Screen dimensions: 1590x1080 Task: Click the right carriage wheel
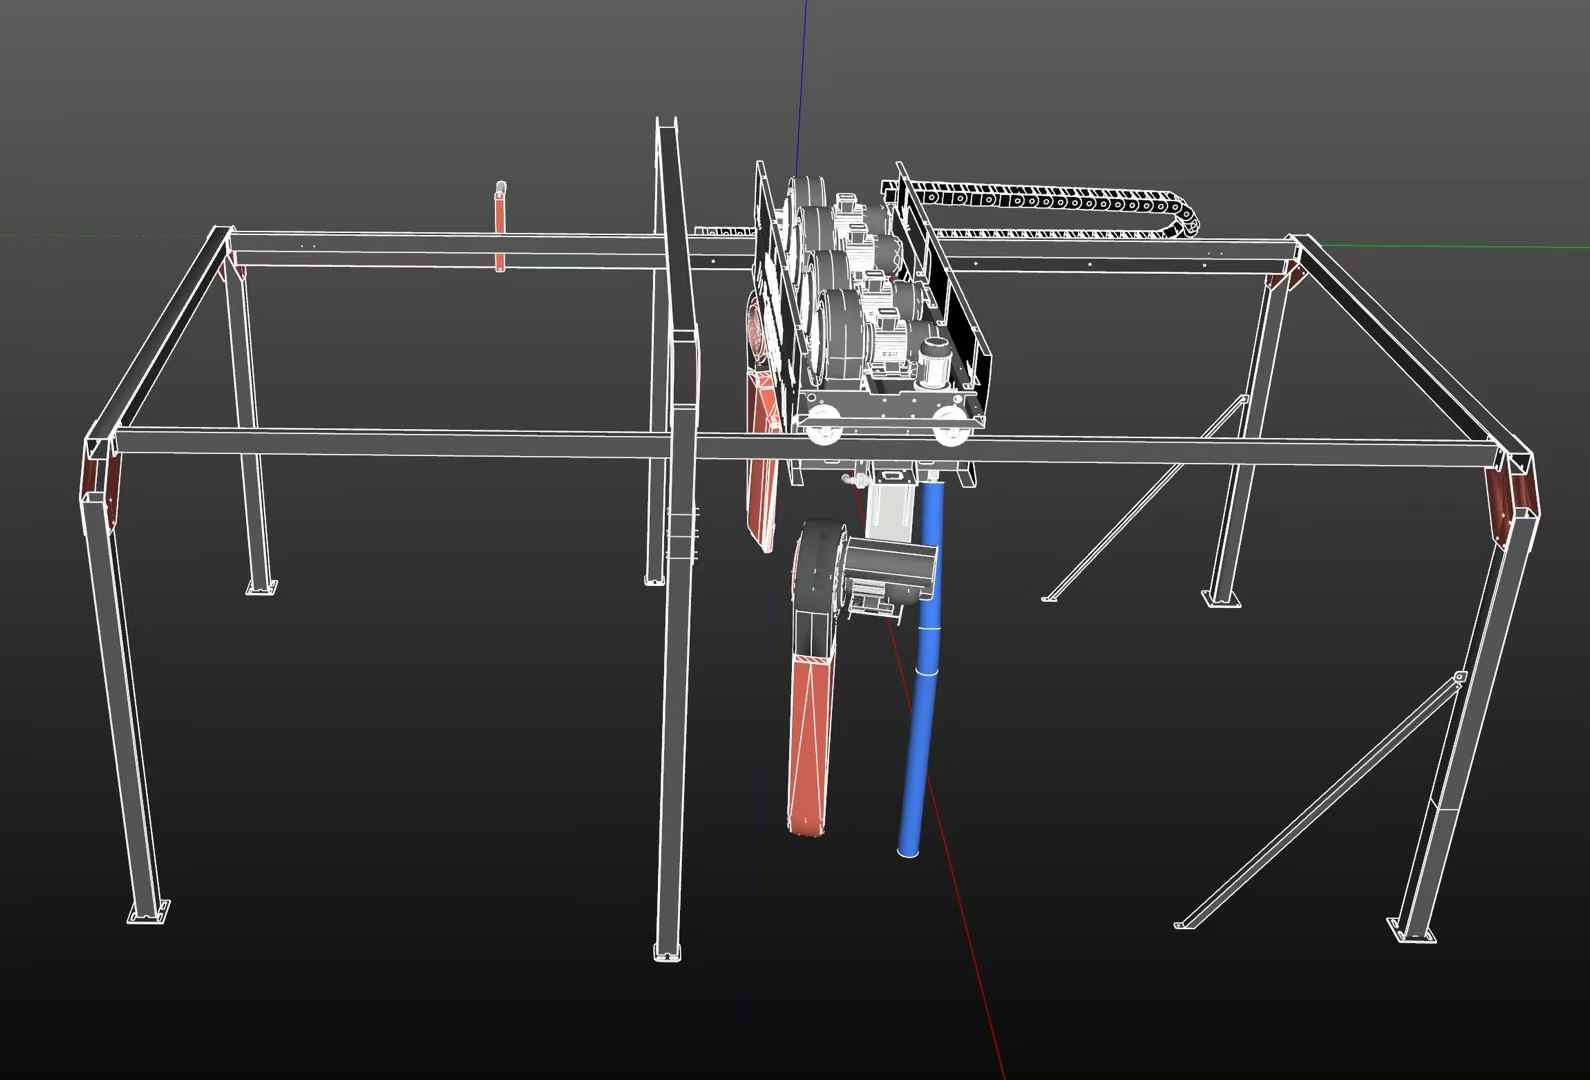(948, 427)
